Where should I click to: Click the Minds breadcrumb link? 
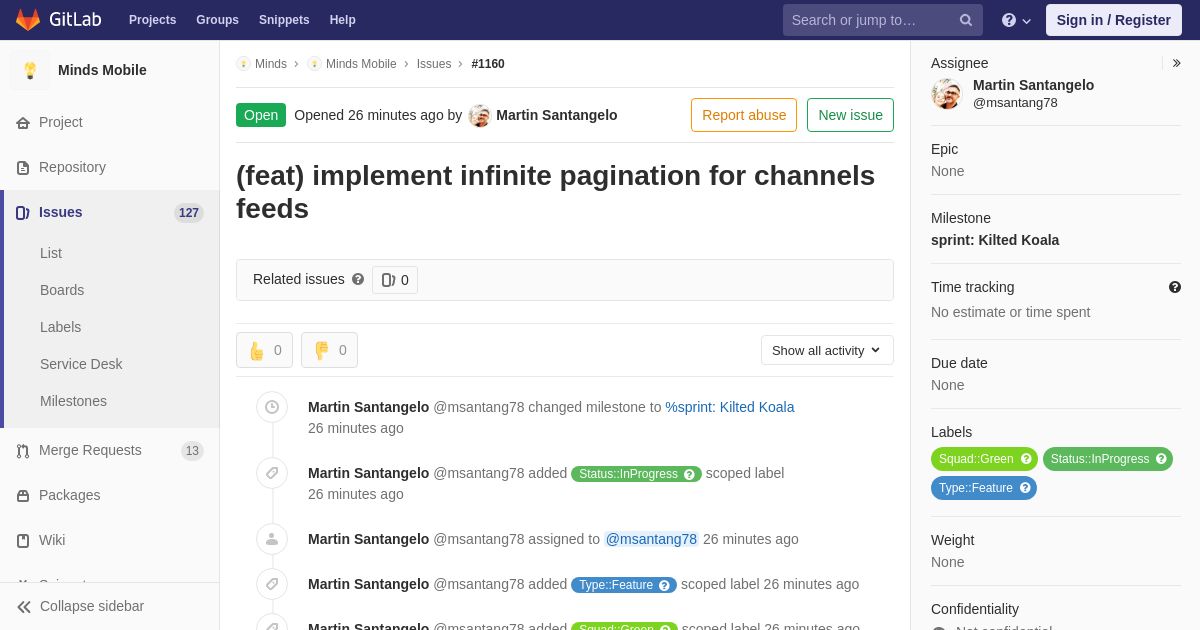pos(271,64)
